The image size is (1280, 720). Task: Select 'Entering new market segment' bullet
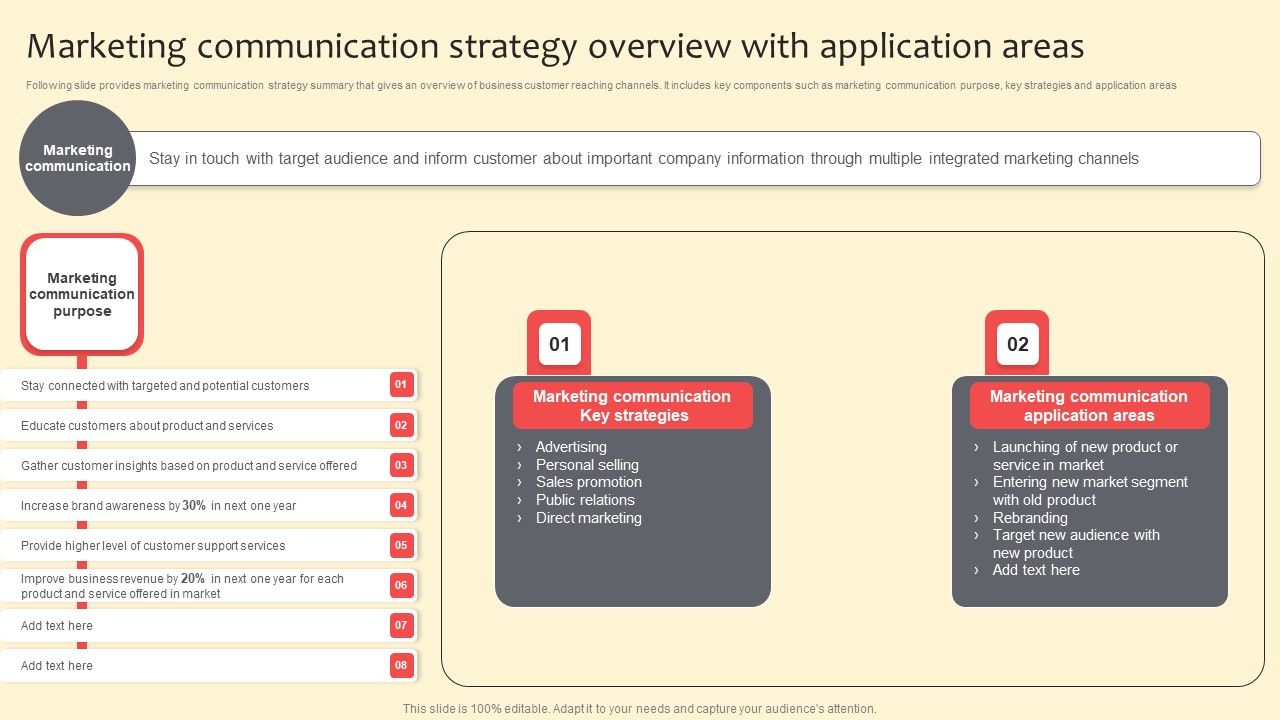pos(1090,491)
